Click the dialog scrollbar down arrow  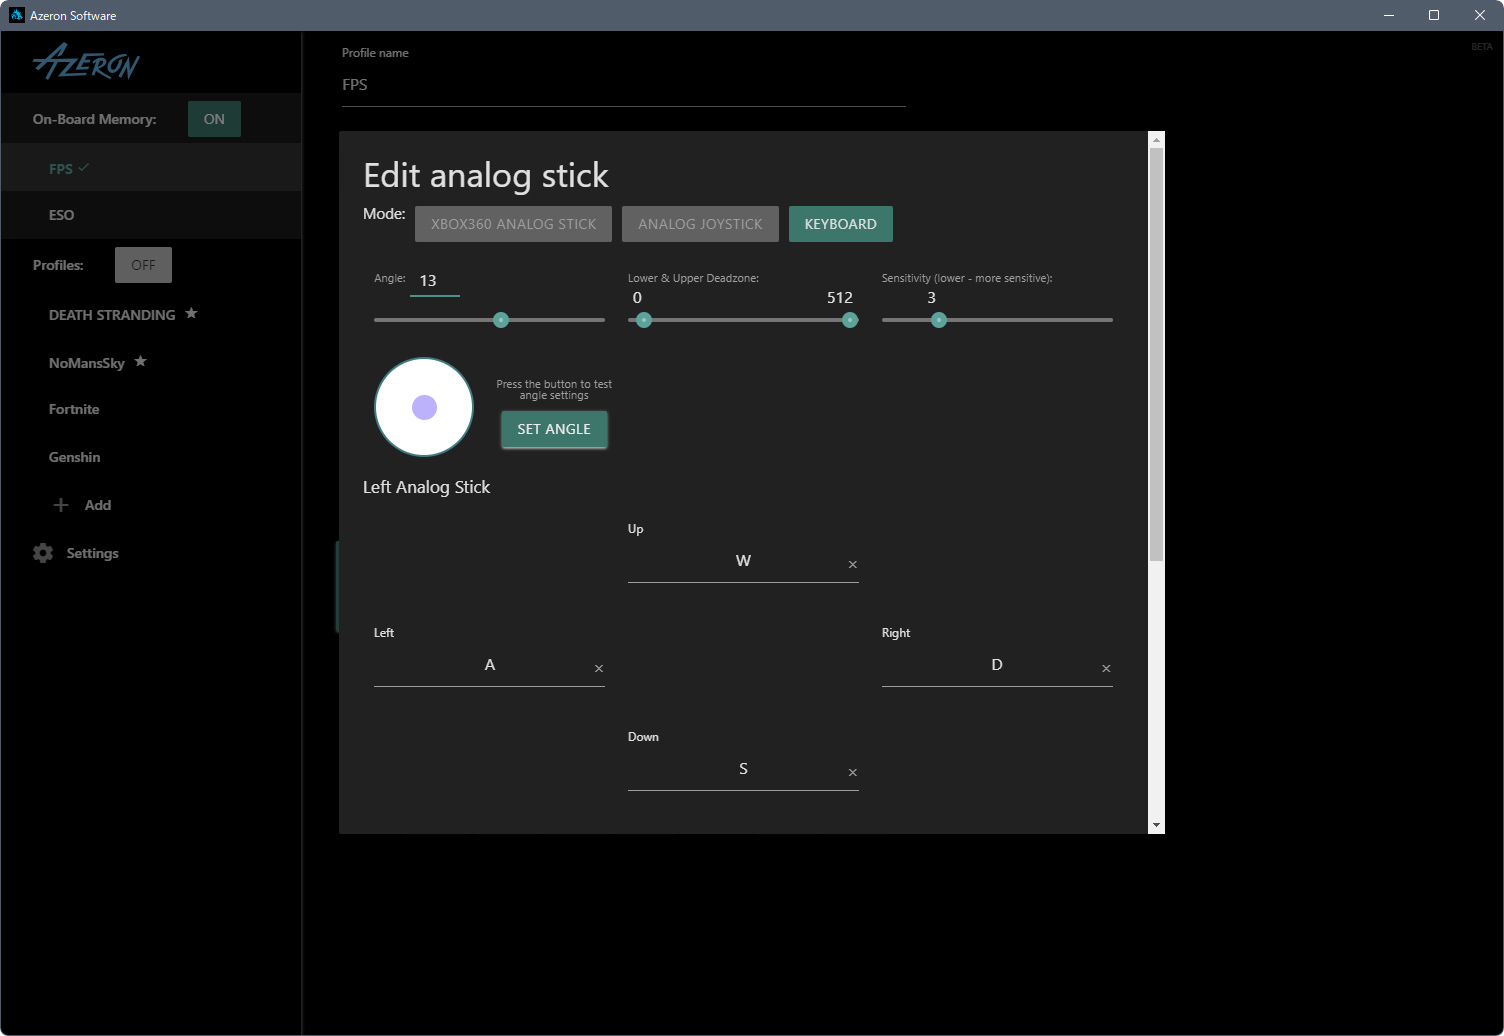[x=1156, y=826]
